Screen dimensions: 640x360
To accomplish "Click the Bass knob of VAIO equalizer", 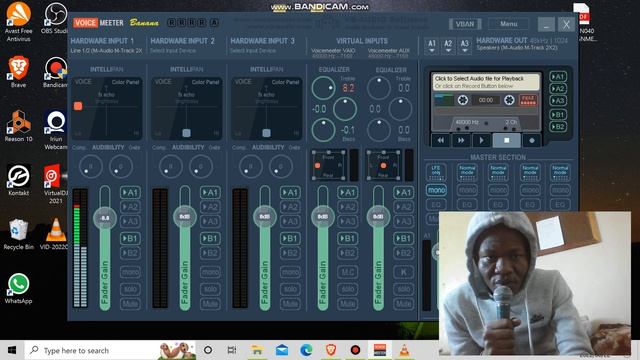I will (x=323, y=131).
